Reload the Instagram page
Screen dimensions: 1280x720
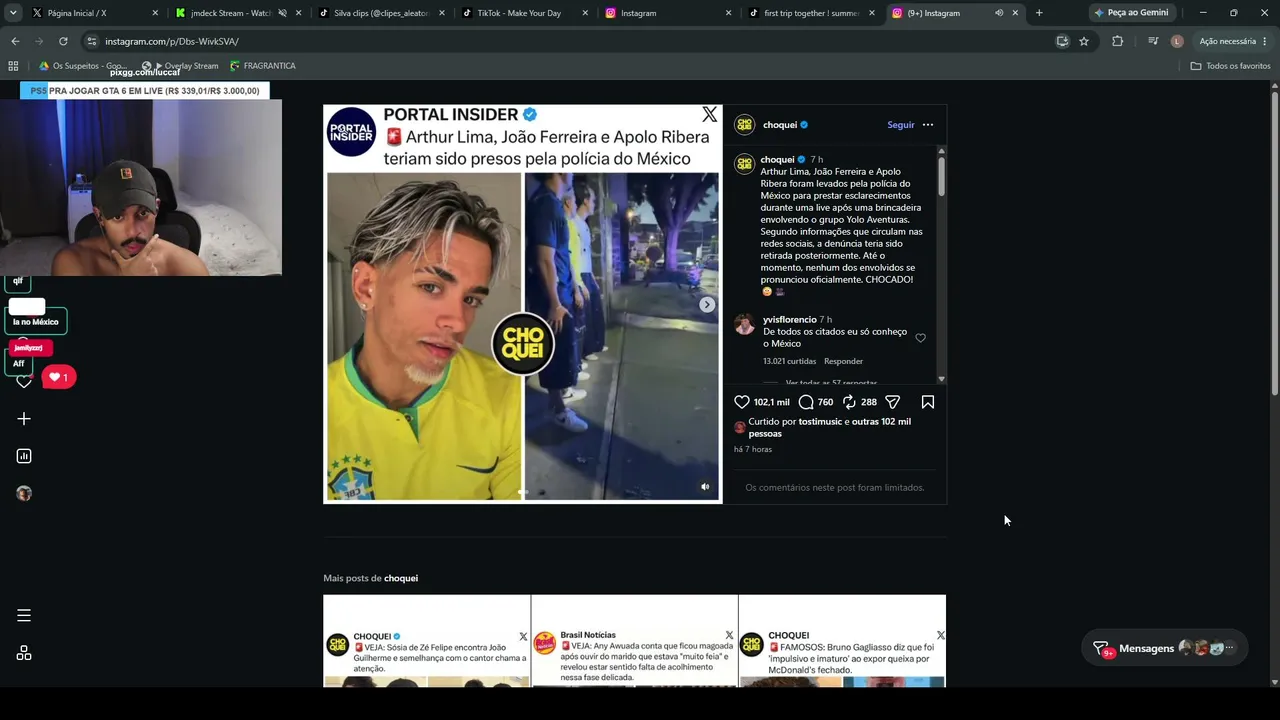63,41
